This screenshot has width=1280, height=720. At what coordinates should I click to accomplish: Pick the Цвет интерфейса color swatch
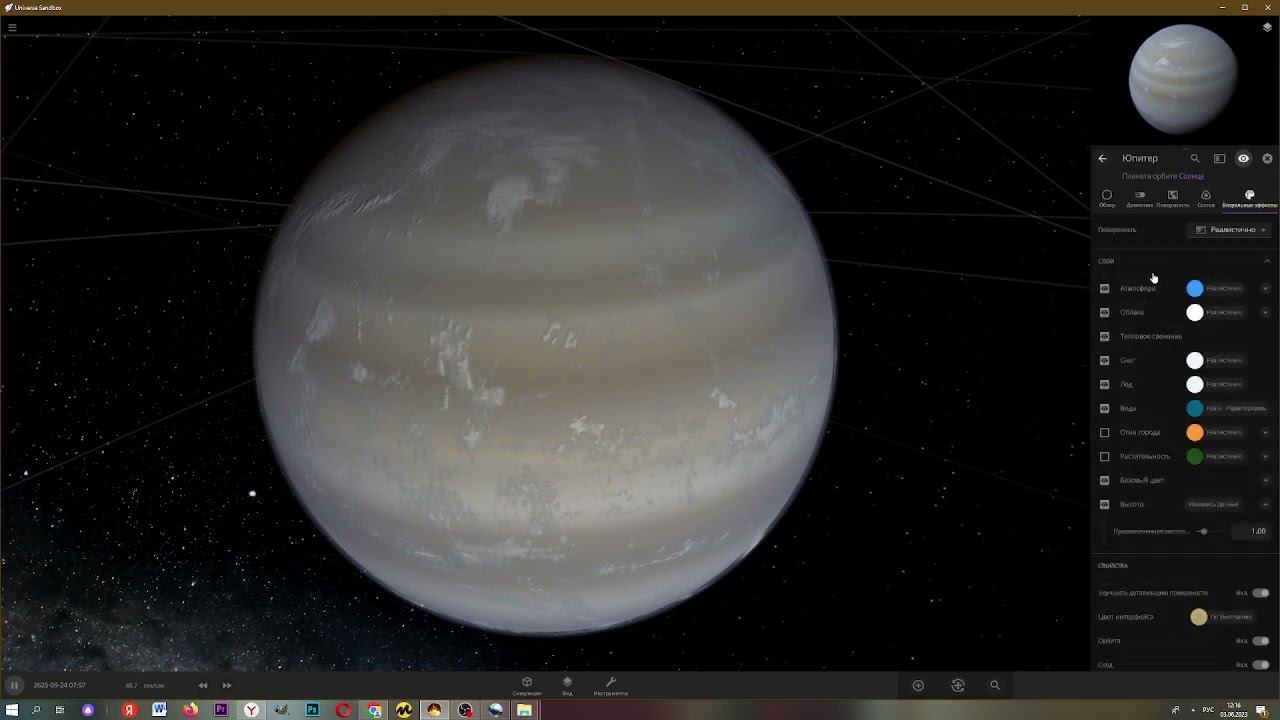[1199, 617]
